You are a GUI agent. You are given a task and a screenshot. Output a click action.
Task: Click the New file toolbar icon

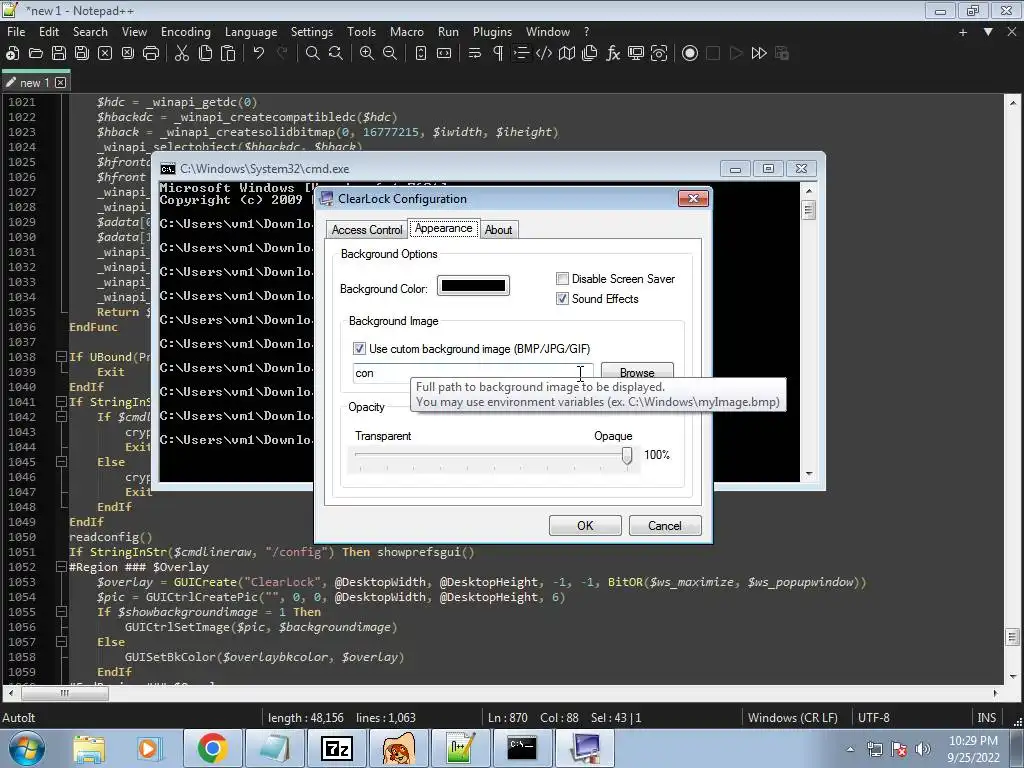coord(12,54)
